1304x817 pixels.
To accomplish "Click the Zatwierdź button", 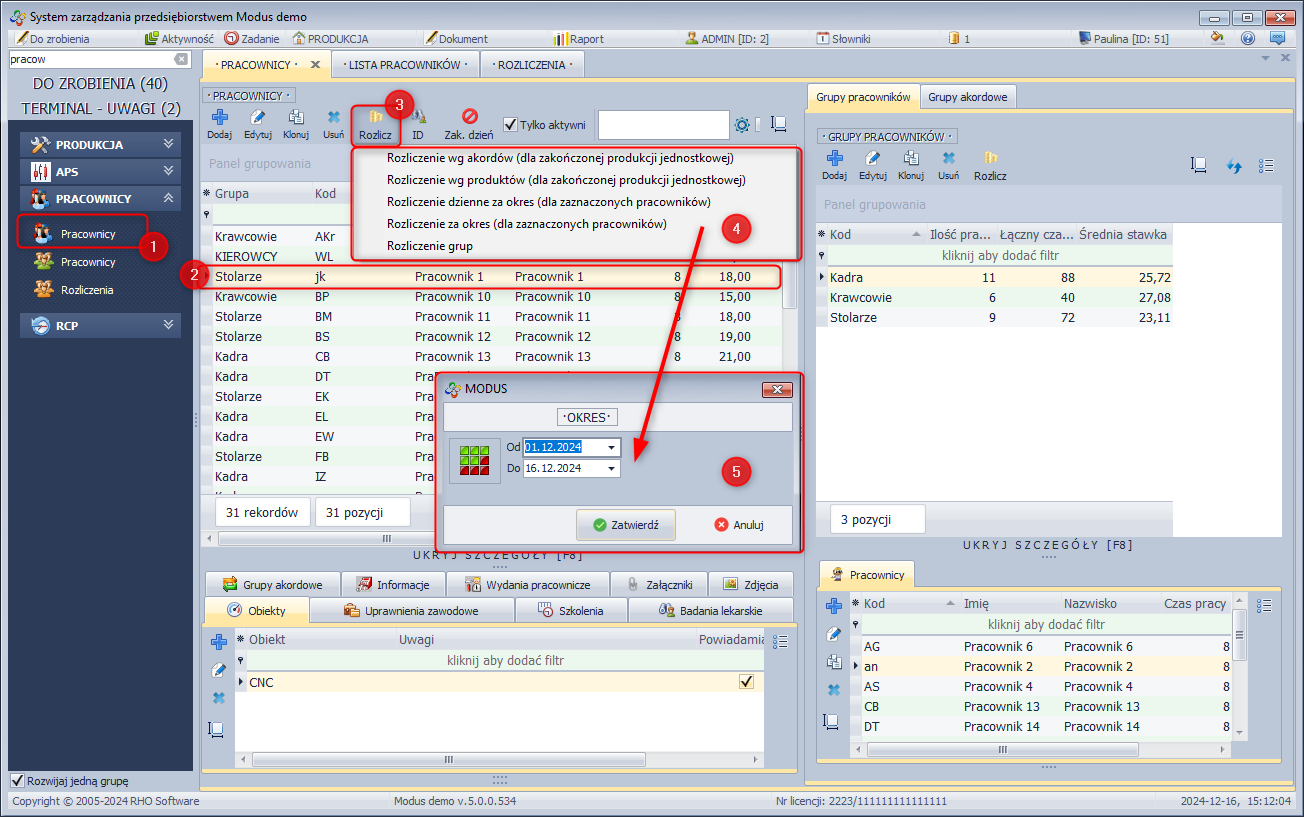I will click(x=625, y=524).
